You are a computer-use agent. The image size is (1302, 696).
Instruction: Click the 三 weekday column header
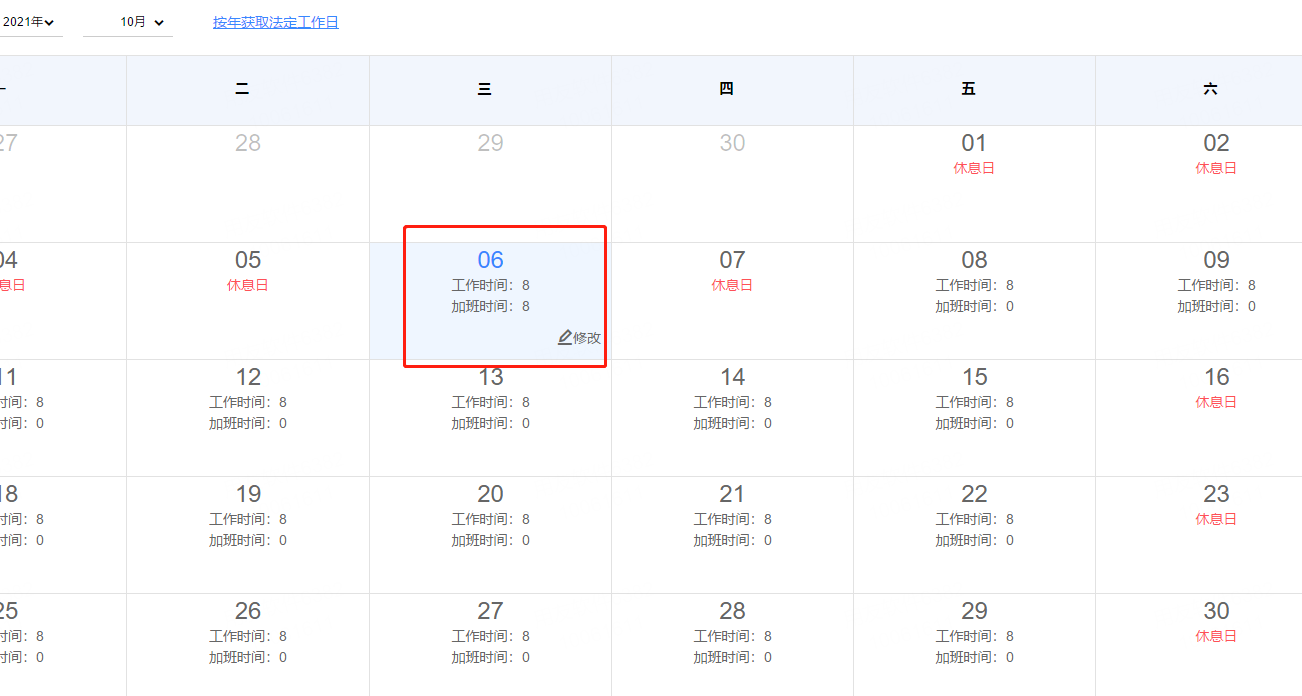[x=491, y=90]
